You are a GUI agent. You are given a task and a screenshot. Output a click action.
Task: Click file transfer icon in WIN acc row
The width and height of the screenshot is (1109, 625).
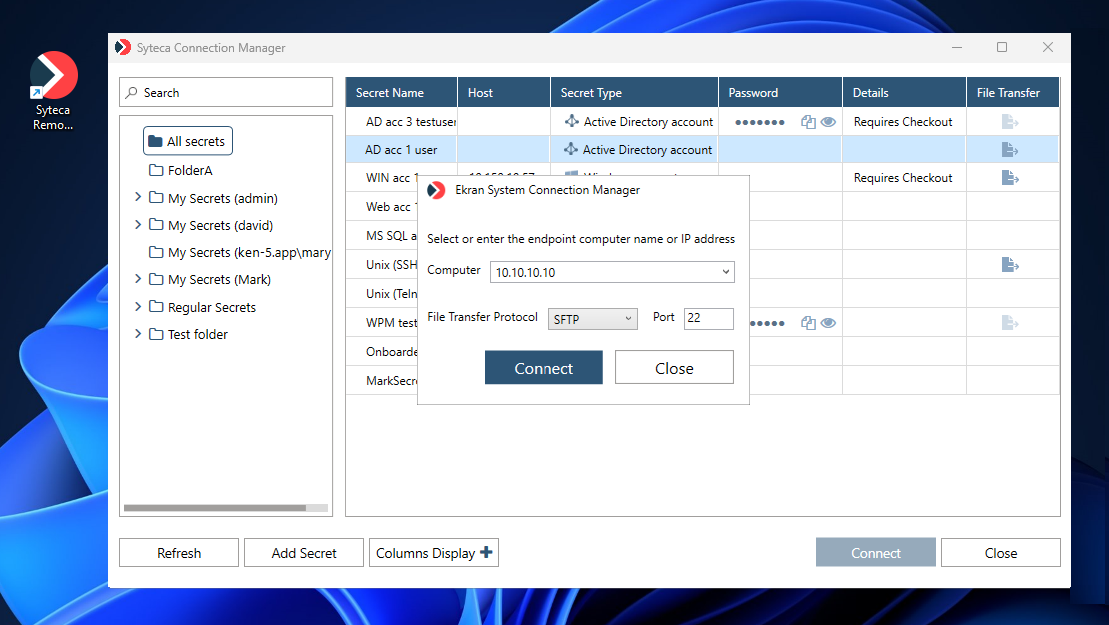[1010, 178]
